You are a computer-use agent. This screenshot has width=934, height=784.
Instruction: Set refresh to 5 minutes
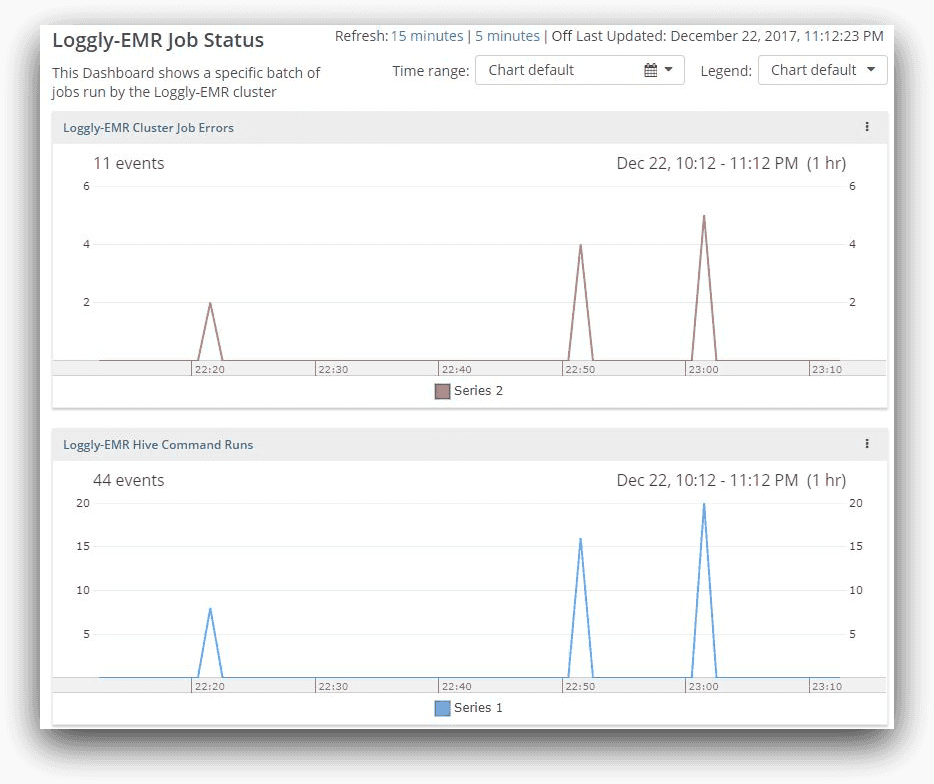point(507,36)
